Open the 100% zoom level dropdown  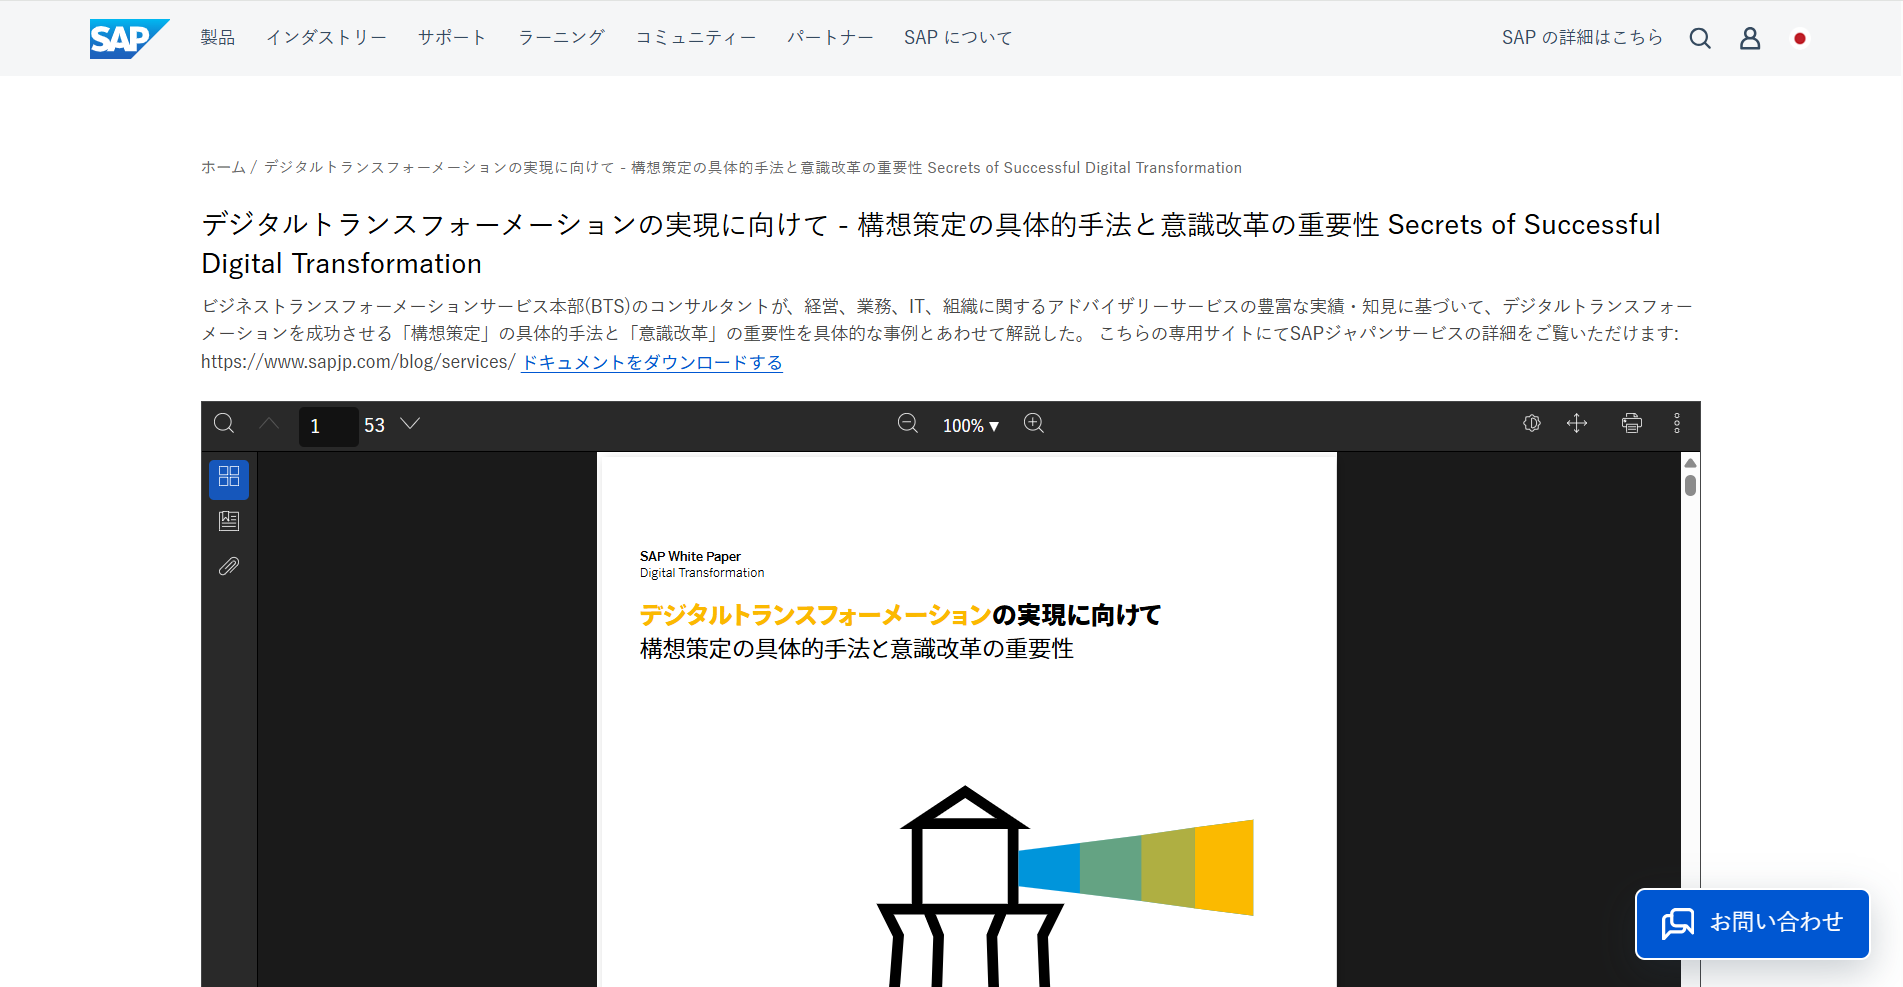tap(971, 426)
